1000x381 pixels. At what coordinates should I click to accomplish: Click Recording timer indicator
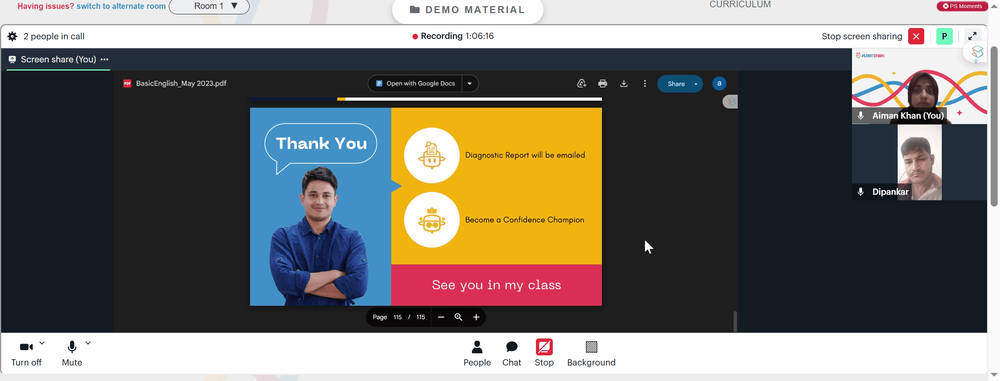[453, 36]
